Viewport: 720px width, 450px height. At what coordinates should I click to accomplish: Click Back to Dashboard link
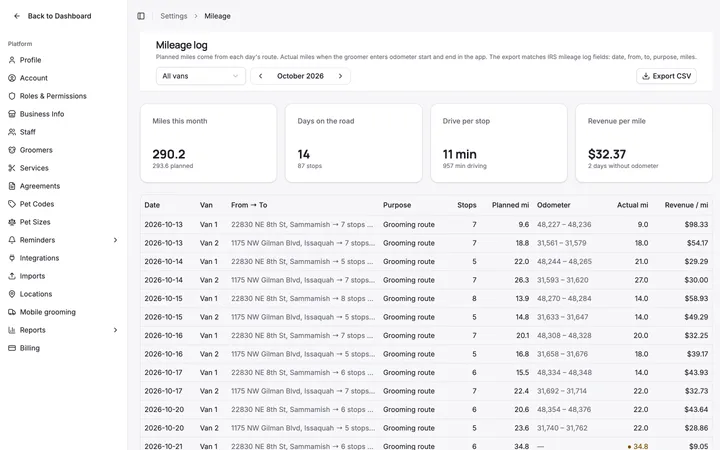(59, 16)
